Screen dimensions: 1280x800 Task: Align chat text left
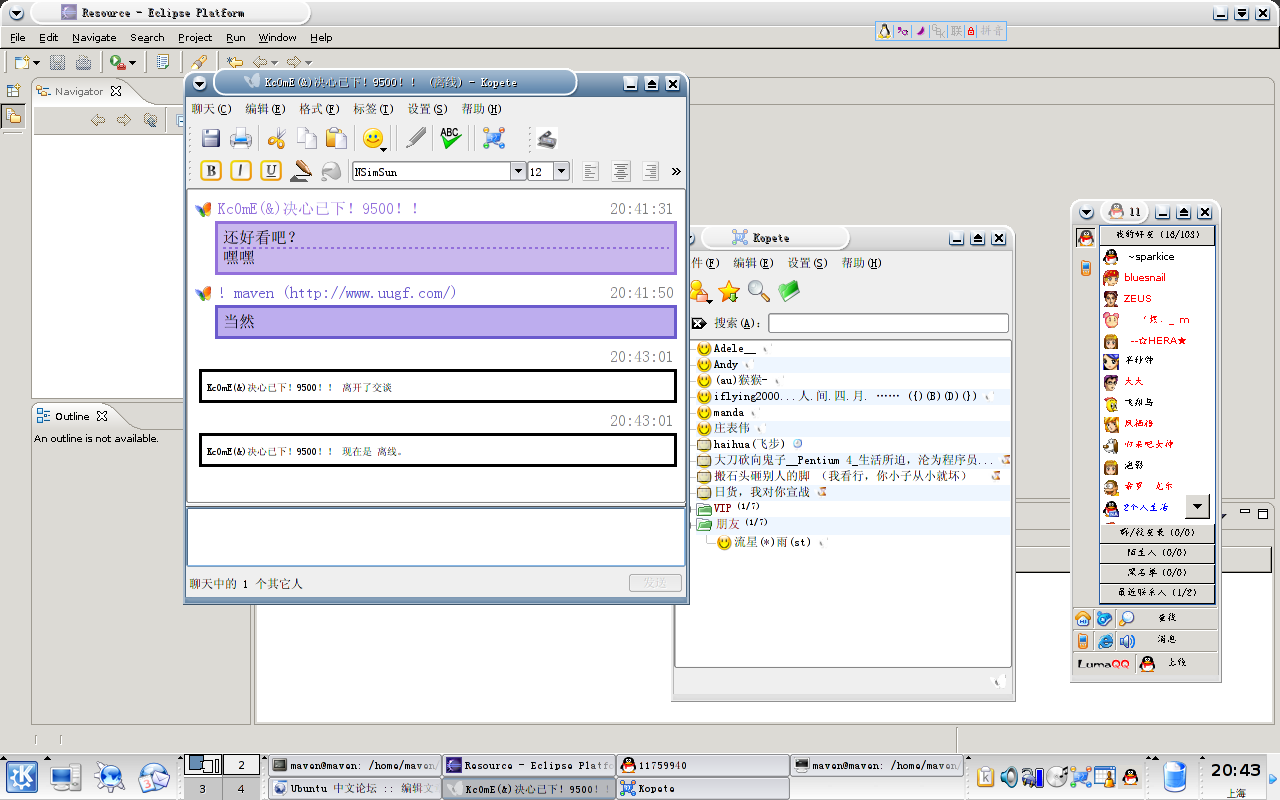click(591, 172)
